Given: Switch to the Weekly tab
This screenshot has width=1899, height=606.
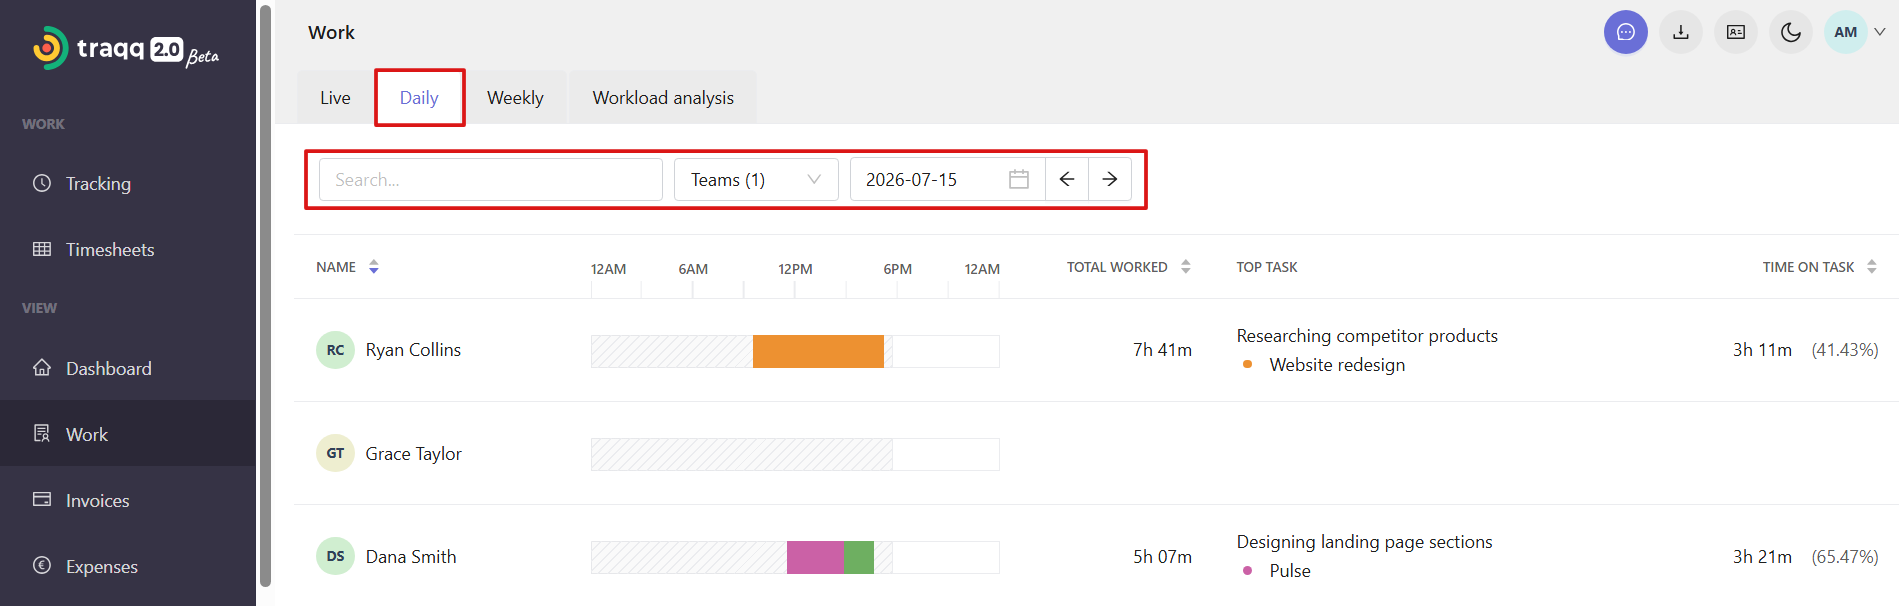Looking at the screenshot, I should [515, 97].
